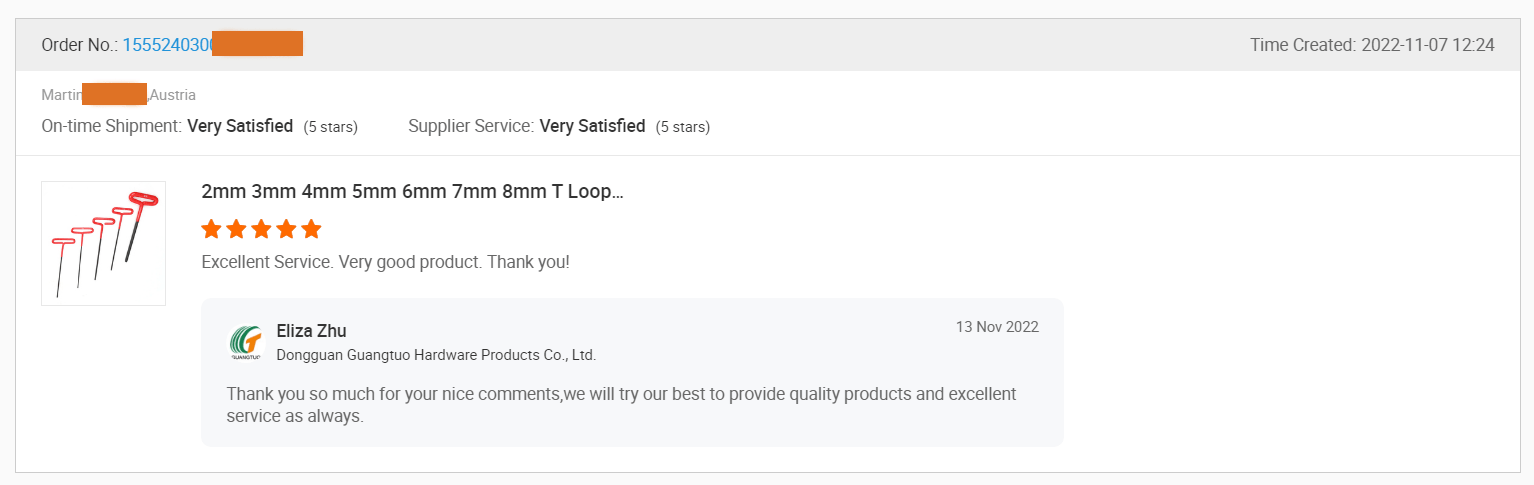This screenshot has width=1534, height=485.
Task: Click the supplier's thank-you reply message
Action: tap(621, 404)
